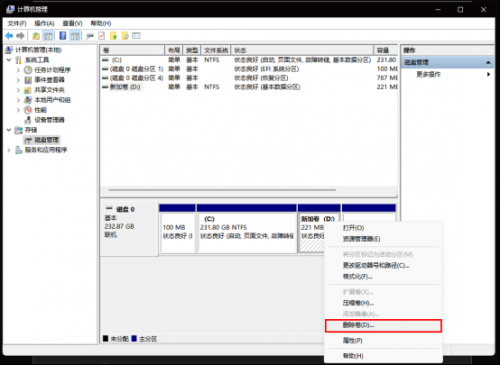Click the 磁盘 0 disk label panel
The image size is (500, 365).
point(129,229)
